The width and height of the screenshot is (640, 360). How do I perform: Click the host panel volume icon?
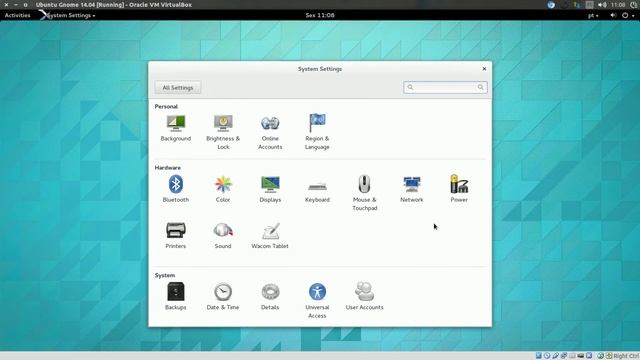coord(602,5)
